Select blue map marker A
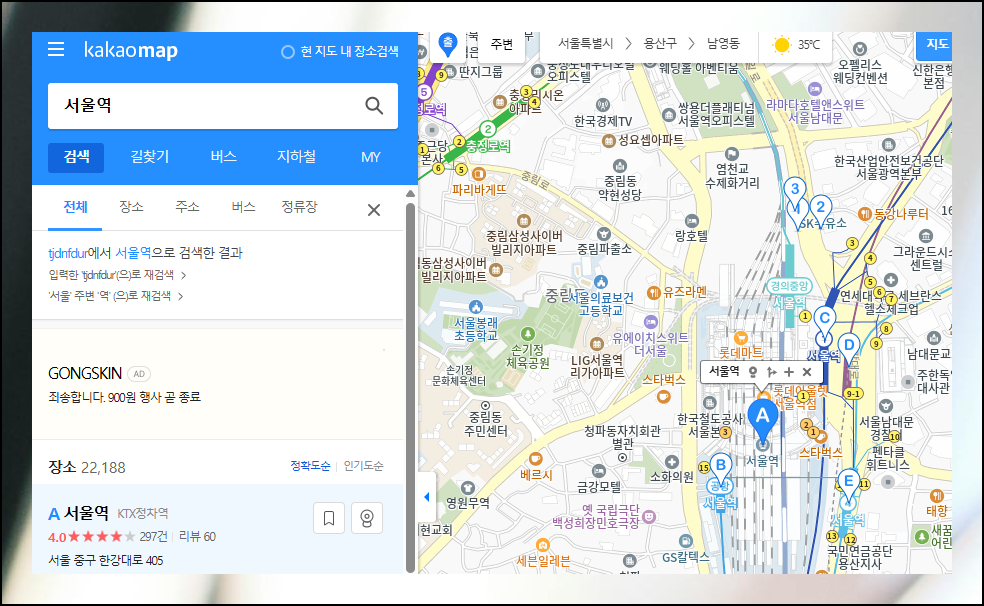 (x=762, y=420)
